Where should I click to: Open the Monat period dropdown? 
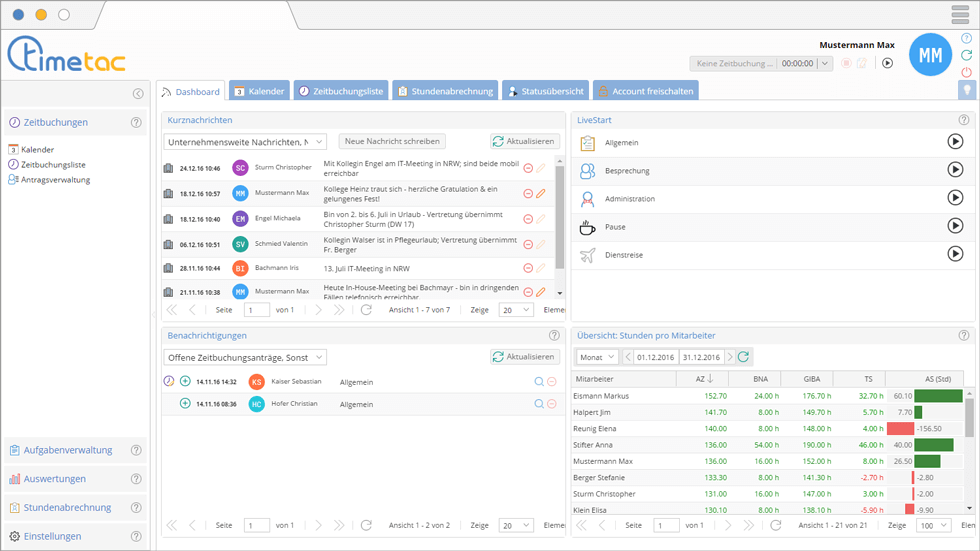(x=597, y=357)
